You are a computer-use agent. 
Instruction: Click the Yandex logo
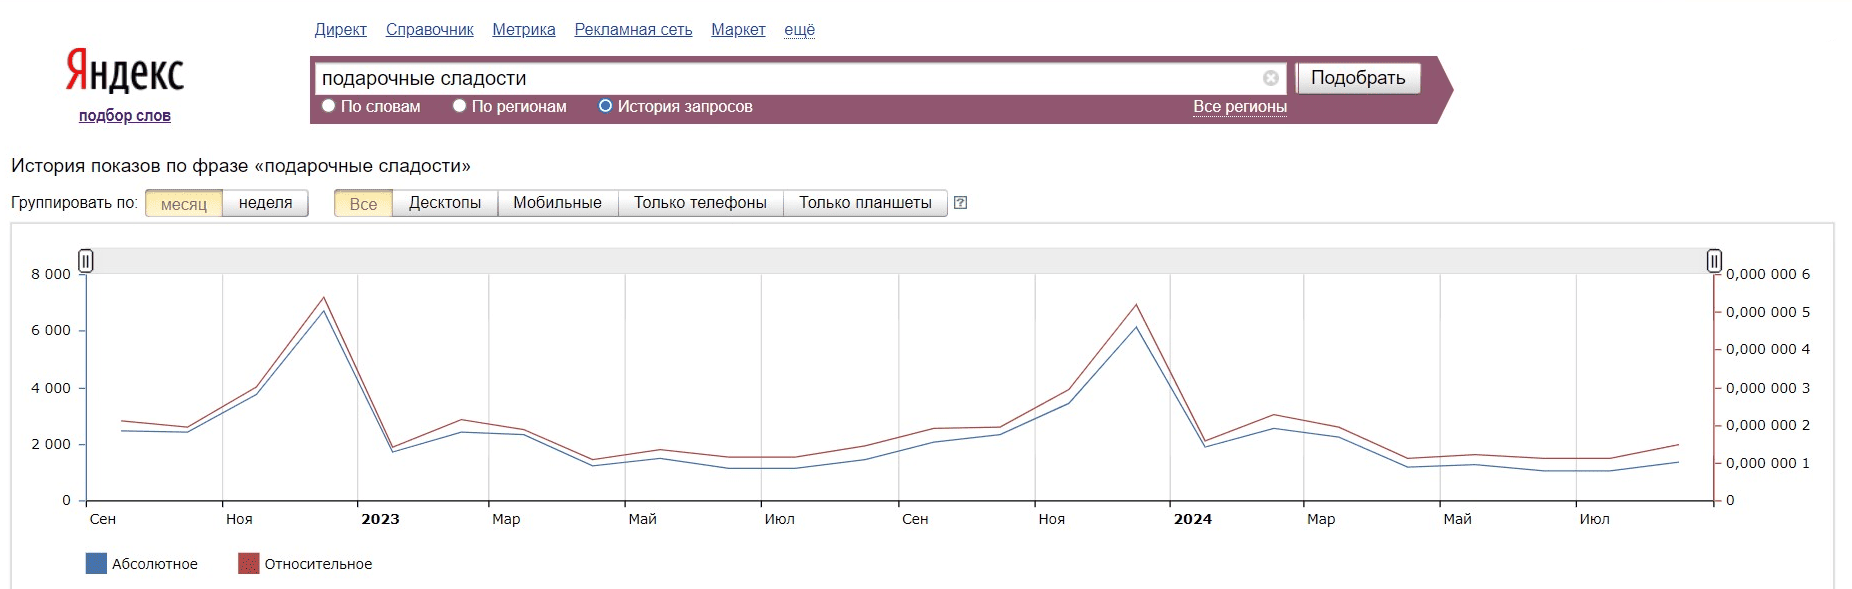tap(125, 72)
